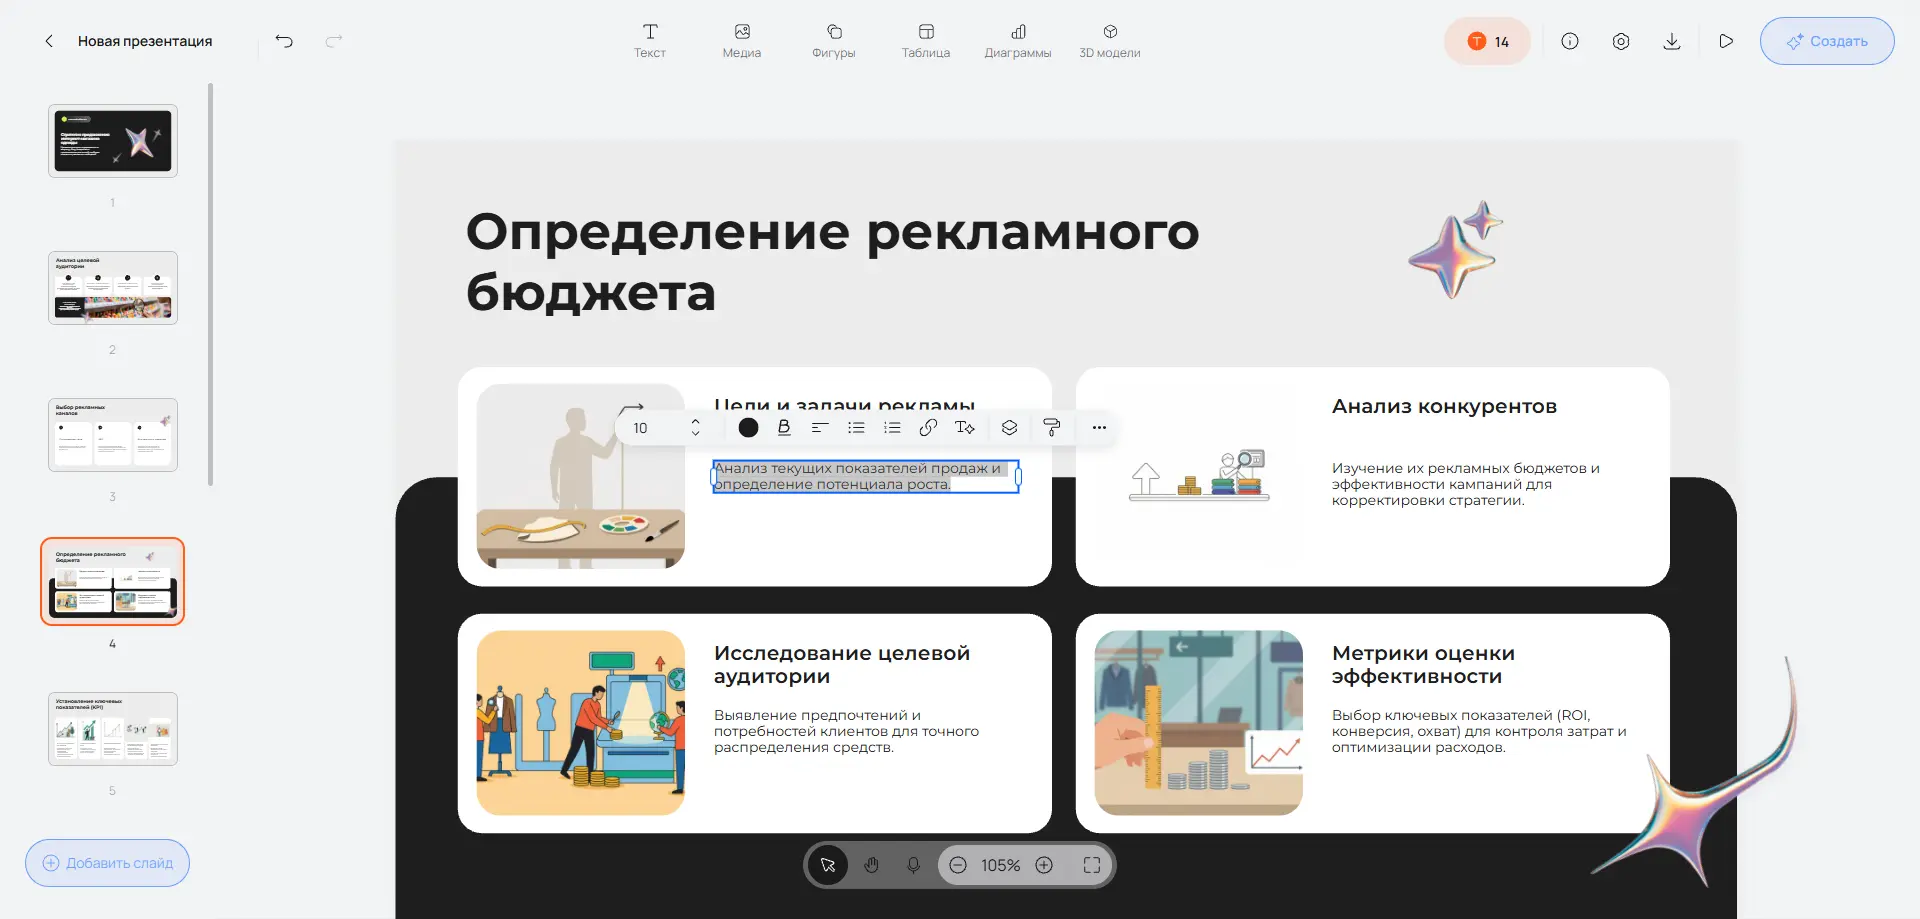Click the Добавить слайд button

tap(108, 863)
